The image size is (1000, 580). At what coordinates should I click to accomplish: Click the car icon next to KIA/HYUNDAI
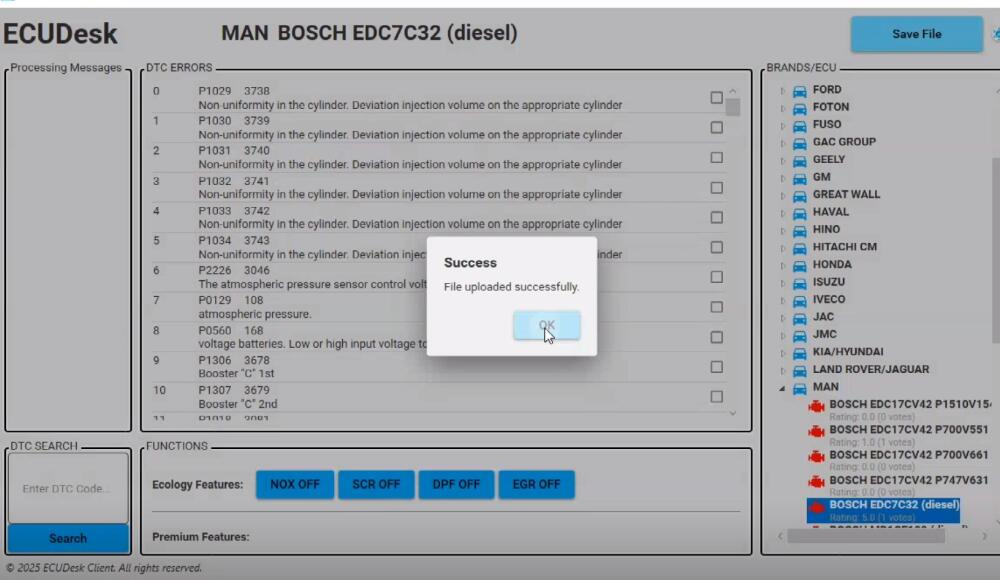(x=800, y=352)
